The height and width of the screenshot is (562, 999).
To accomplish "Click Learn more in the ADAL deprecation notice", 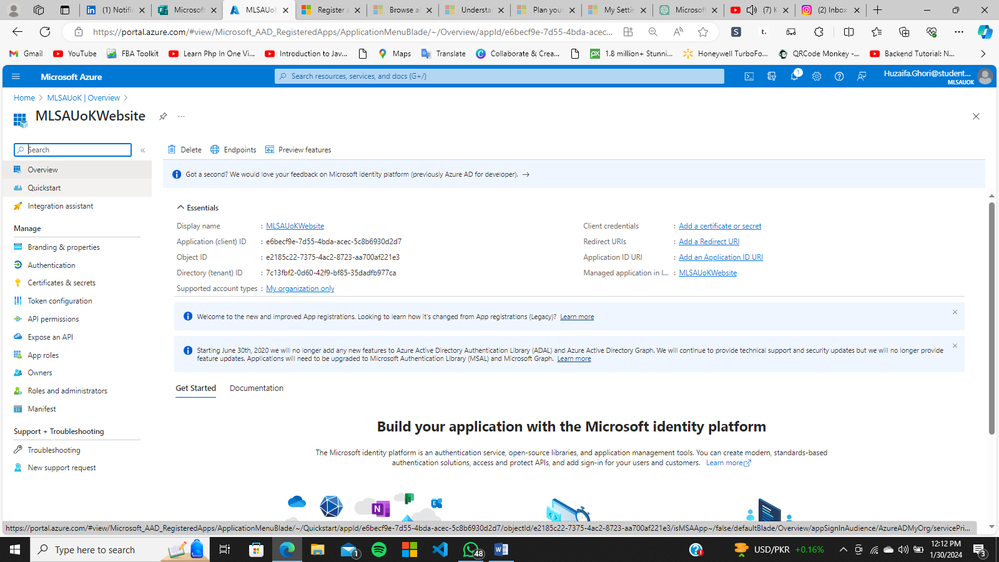I will (574, 359).
